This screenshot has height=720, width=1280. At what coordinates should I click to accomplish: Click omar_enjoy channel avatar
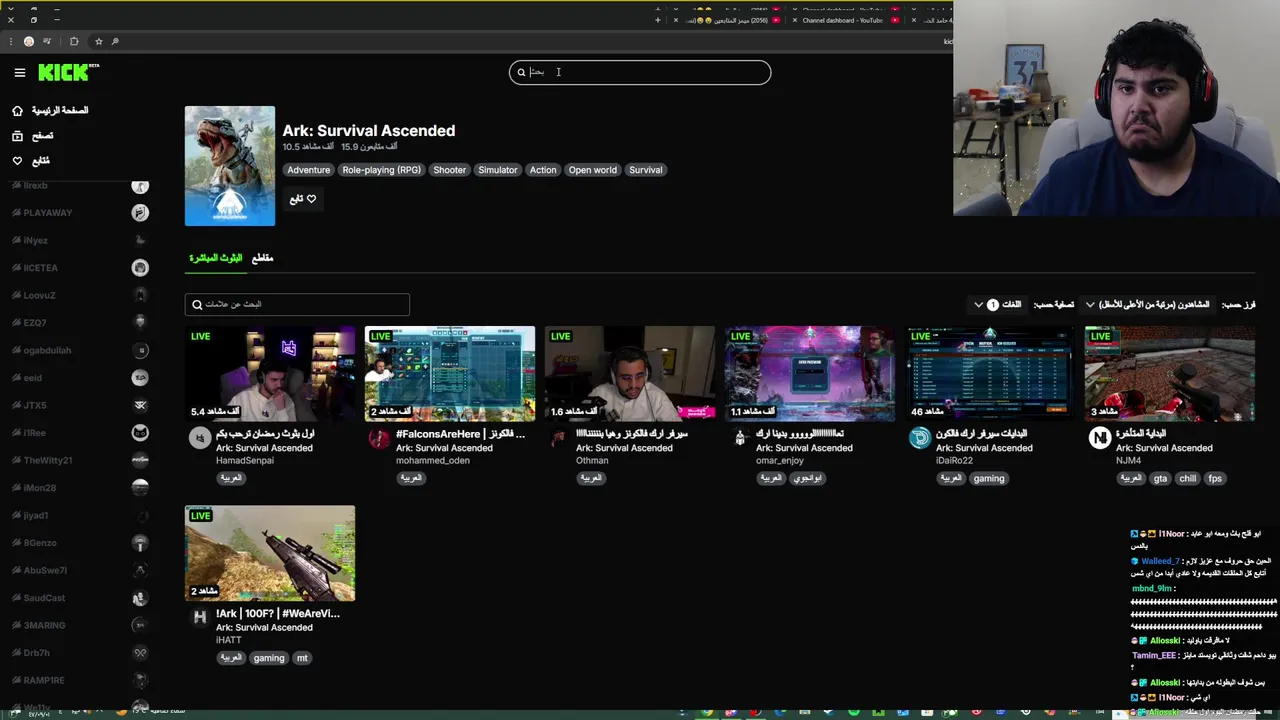[740, 438]
